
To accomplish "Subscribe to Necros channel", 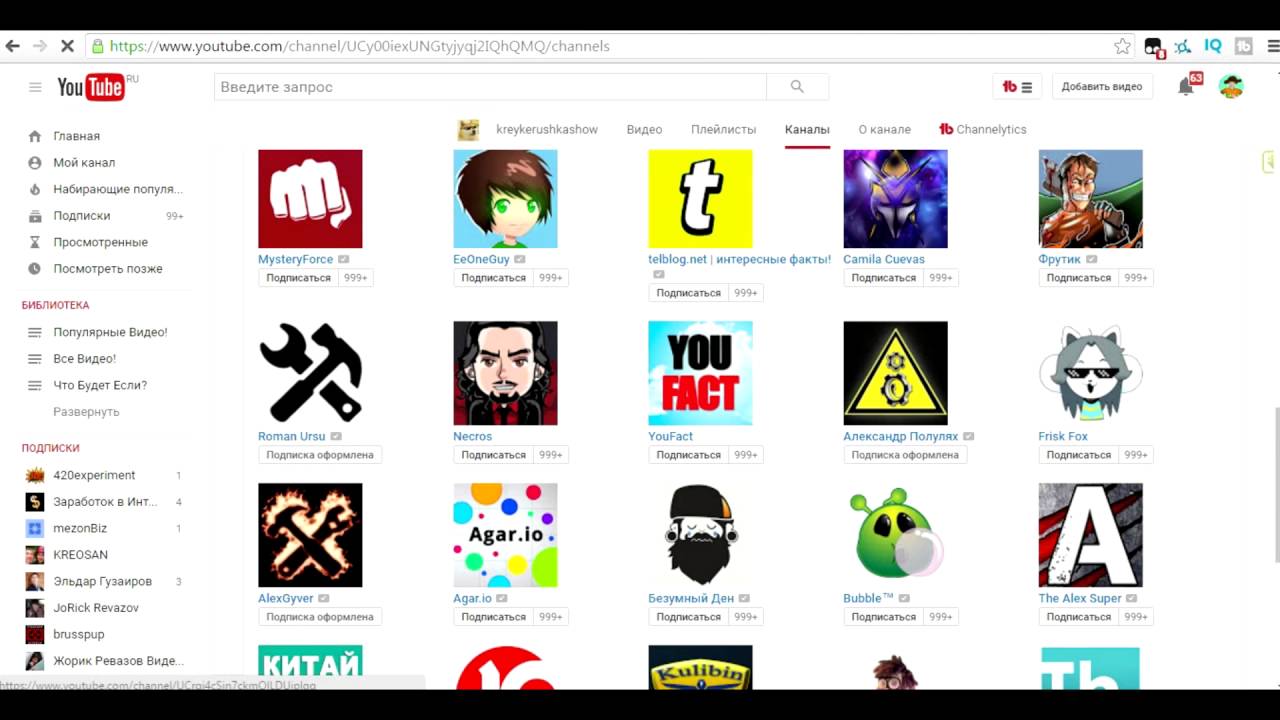I will click(x=493, y=455).
